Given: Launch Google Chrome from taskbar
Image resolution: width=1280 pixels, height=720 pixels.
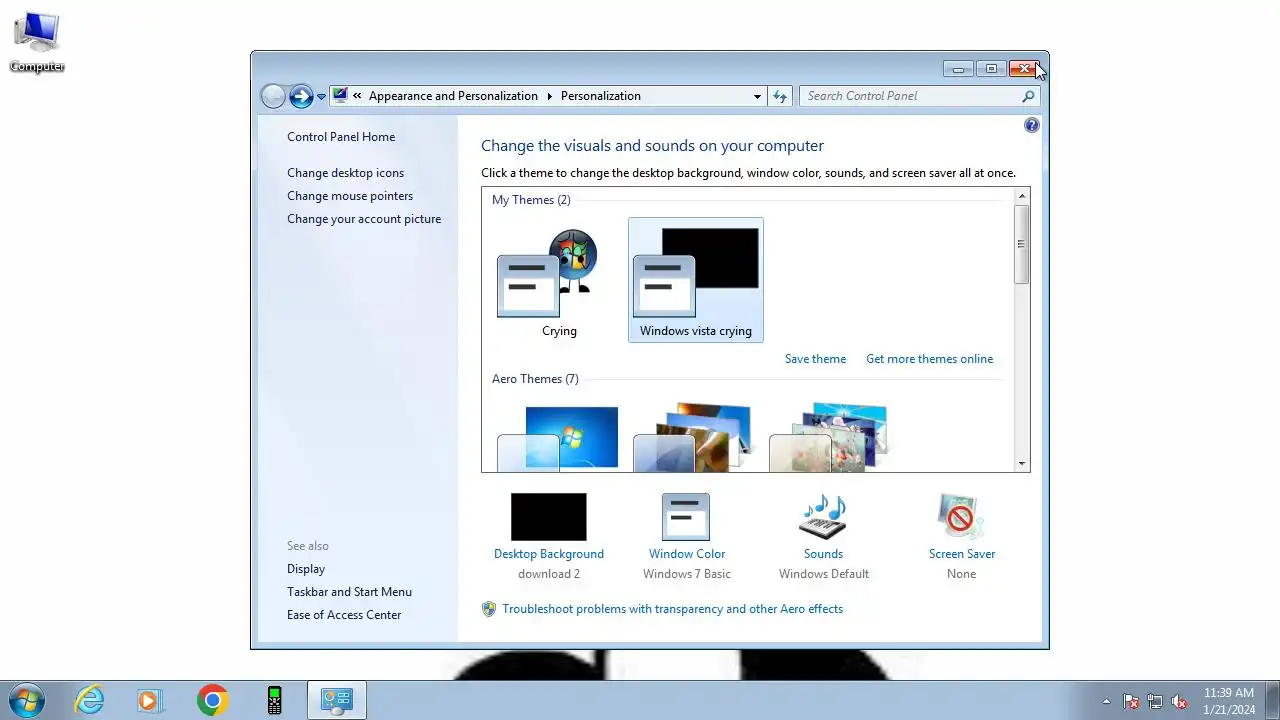Looking at the screenshot, I should point(212,700).
